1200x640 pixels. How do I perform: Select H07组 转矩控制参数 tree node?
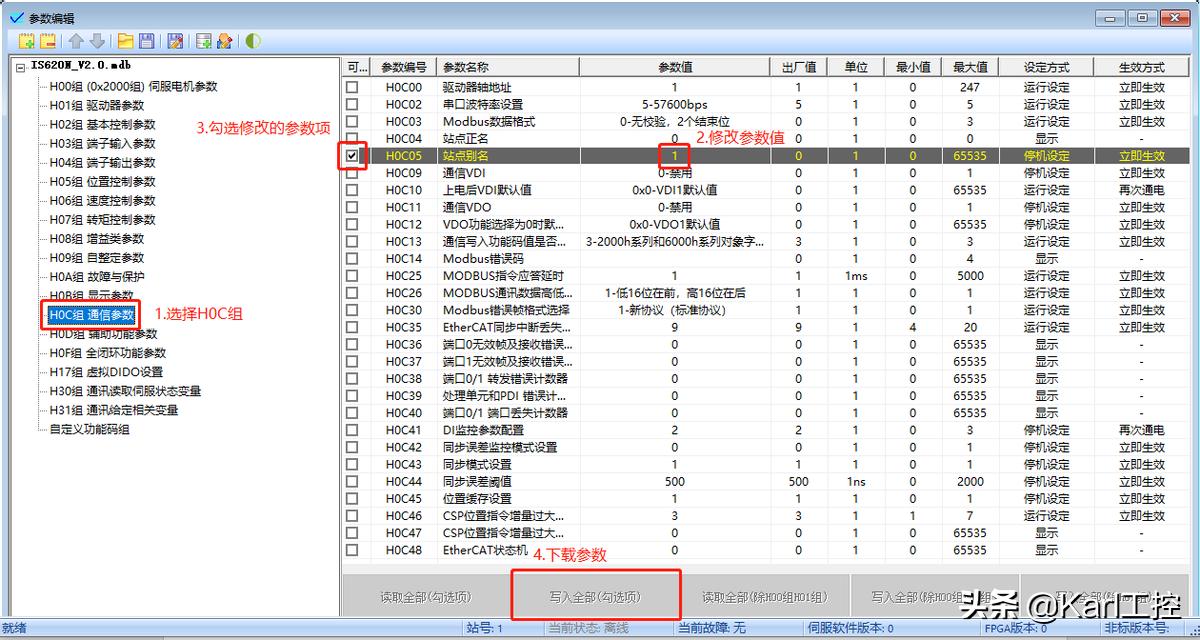pos(103,219)
